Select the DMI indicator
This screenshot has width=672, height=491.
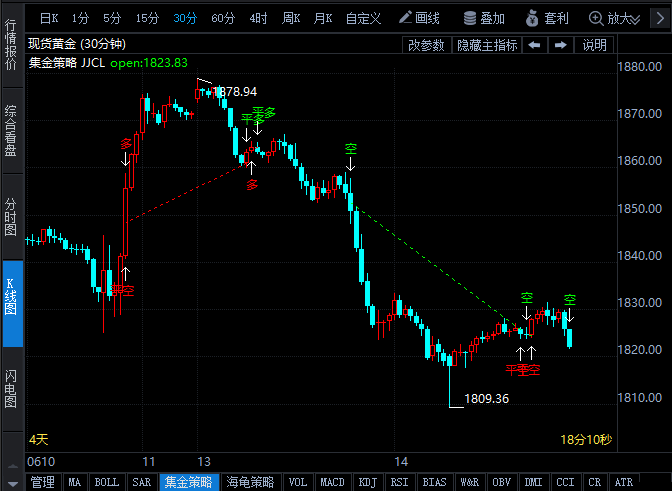[x=533, y=482]
